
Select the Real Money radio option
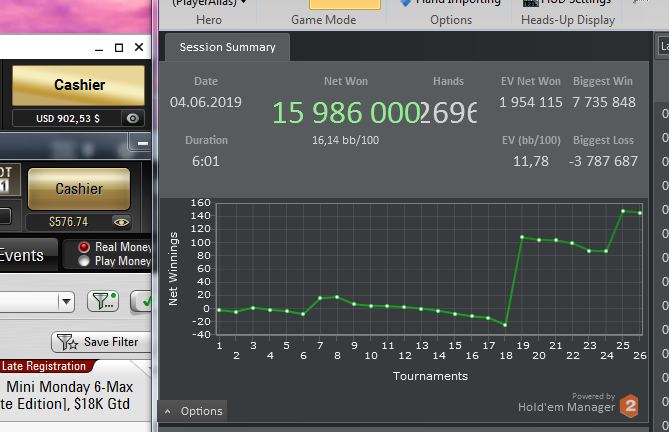[x=84, y=247]
